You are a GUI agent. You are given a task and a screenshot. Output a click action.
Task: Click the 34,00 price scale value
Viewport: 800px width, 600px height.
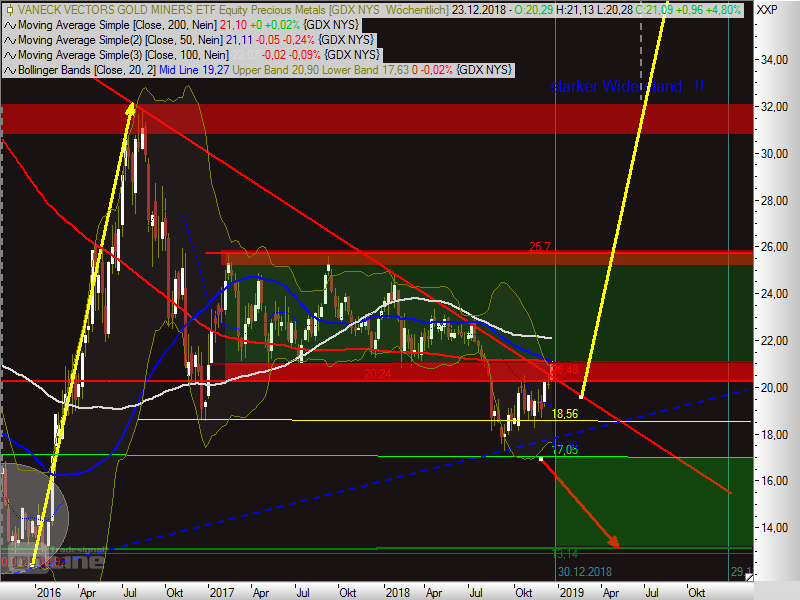click(774, 60)
